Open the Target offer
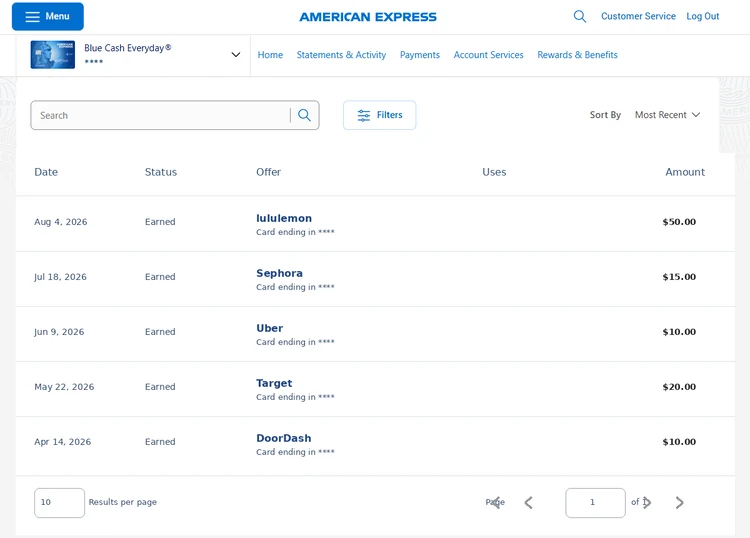This screenshot has width=750, height=538. pos(274,383)
